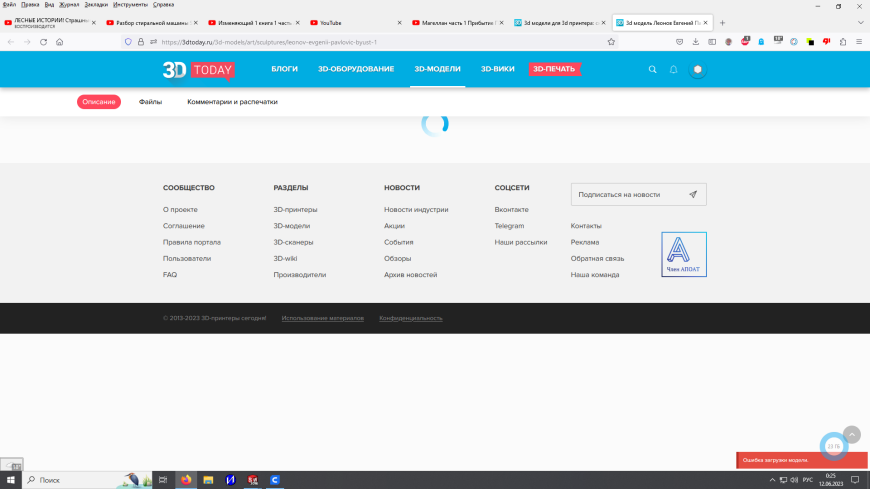Image resolution: width=870 pixels, height=489 pixels.
Task: Expand the list-all-tabs dropdown arrow
Action: [x=860, y=23]
